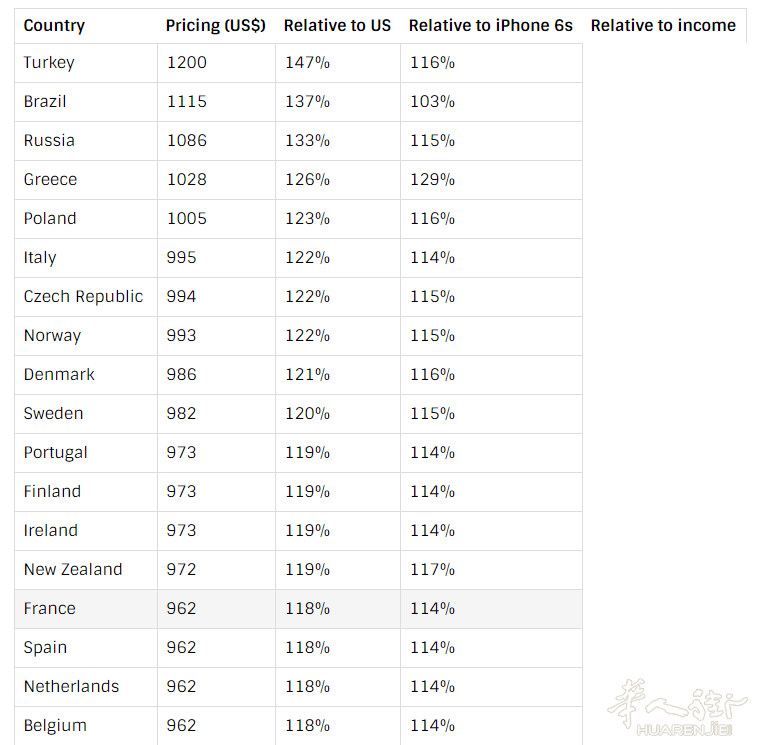Screen dimensions: 757x745
Task: Click the Relative to income header
Action: tap(663, 25)
